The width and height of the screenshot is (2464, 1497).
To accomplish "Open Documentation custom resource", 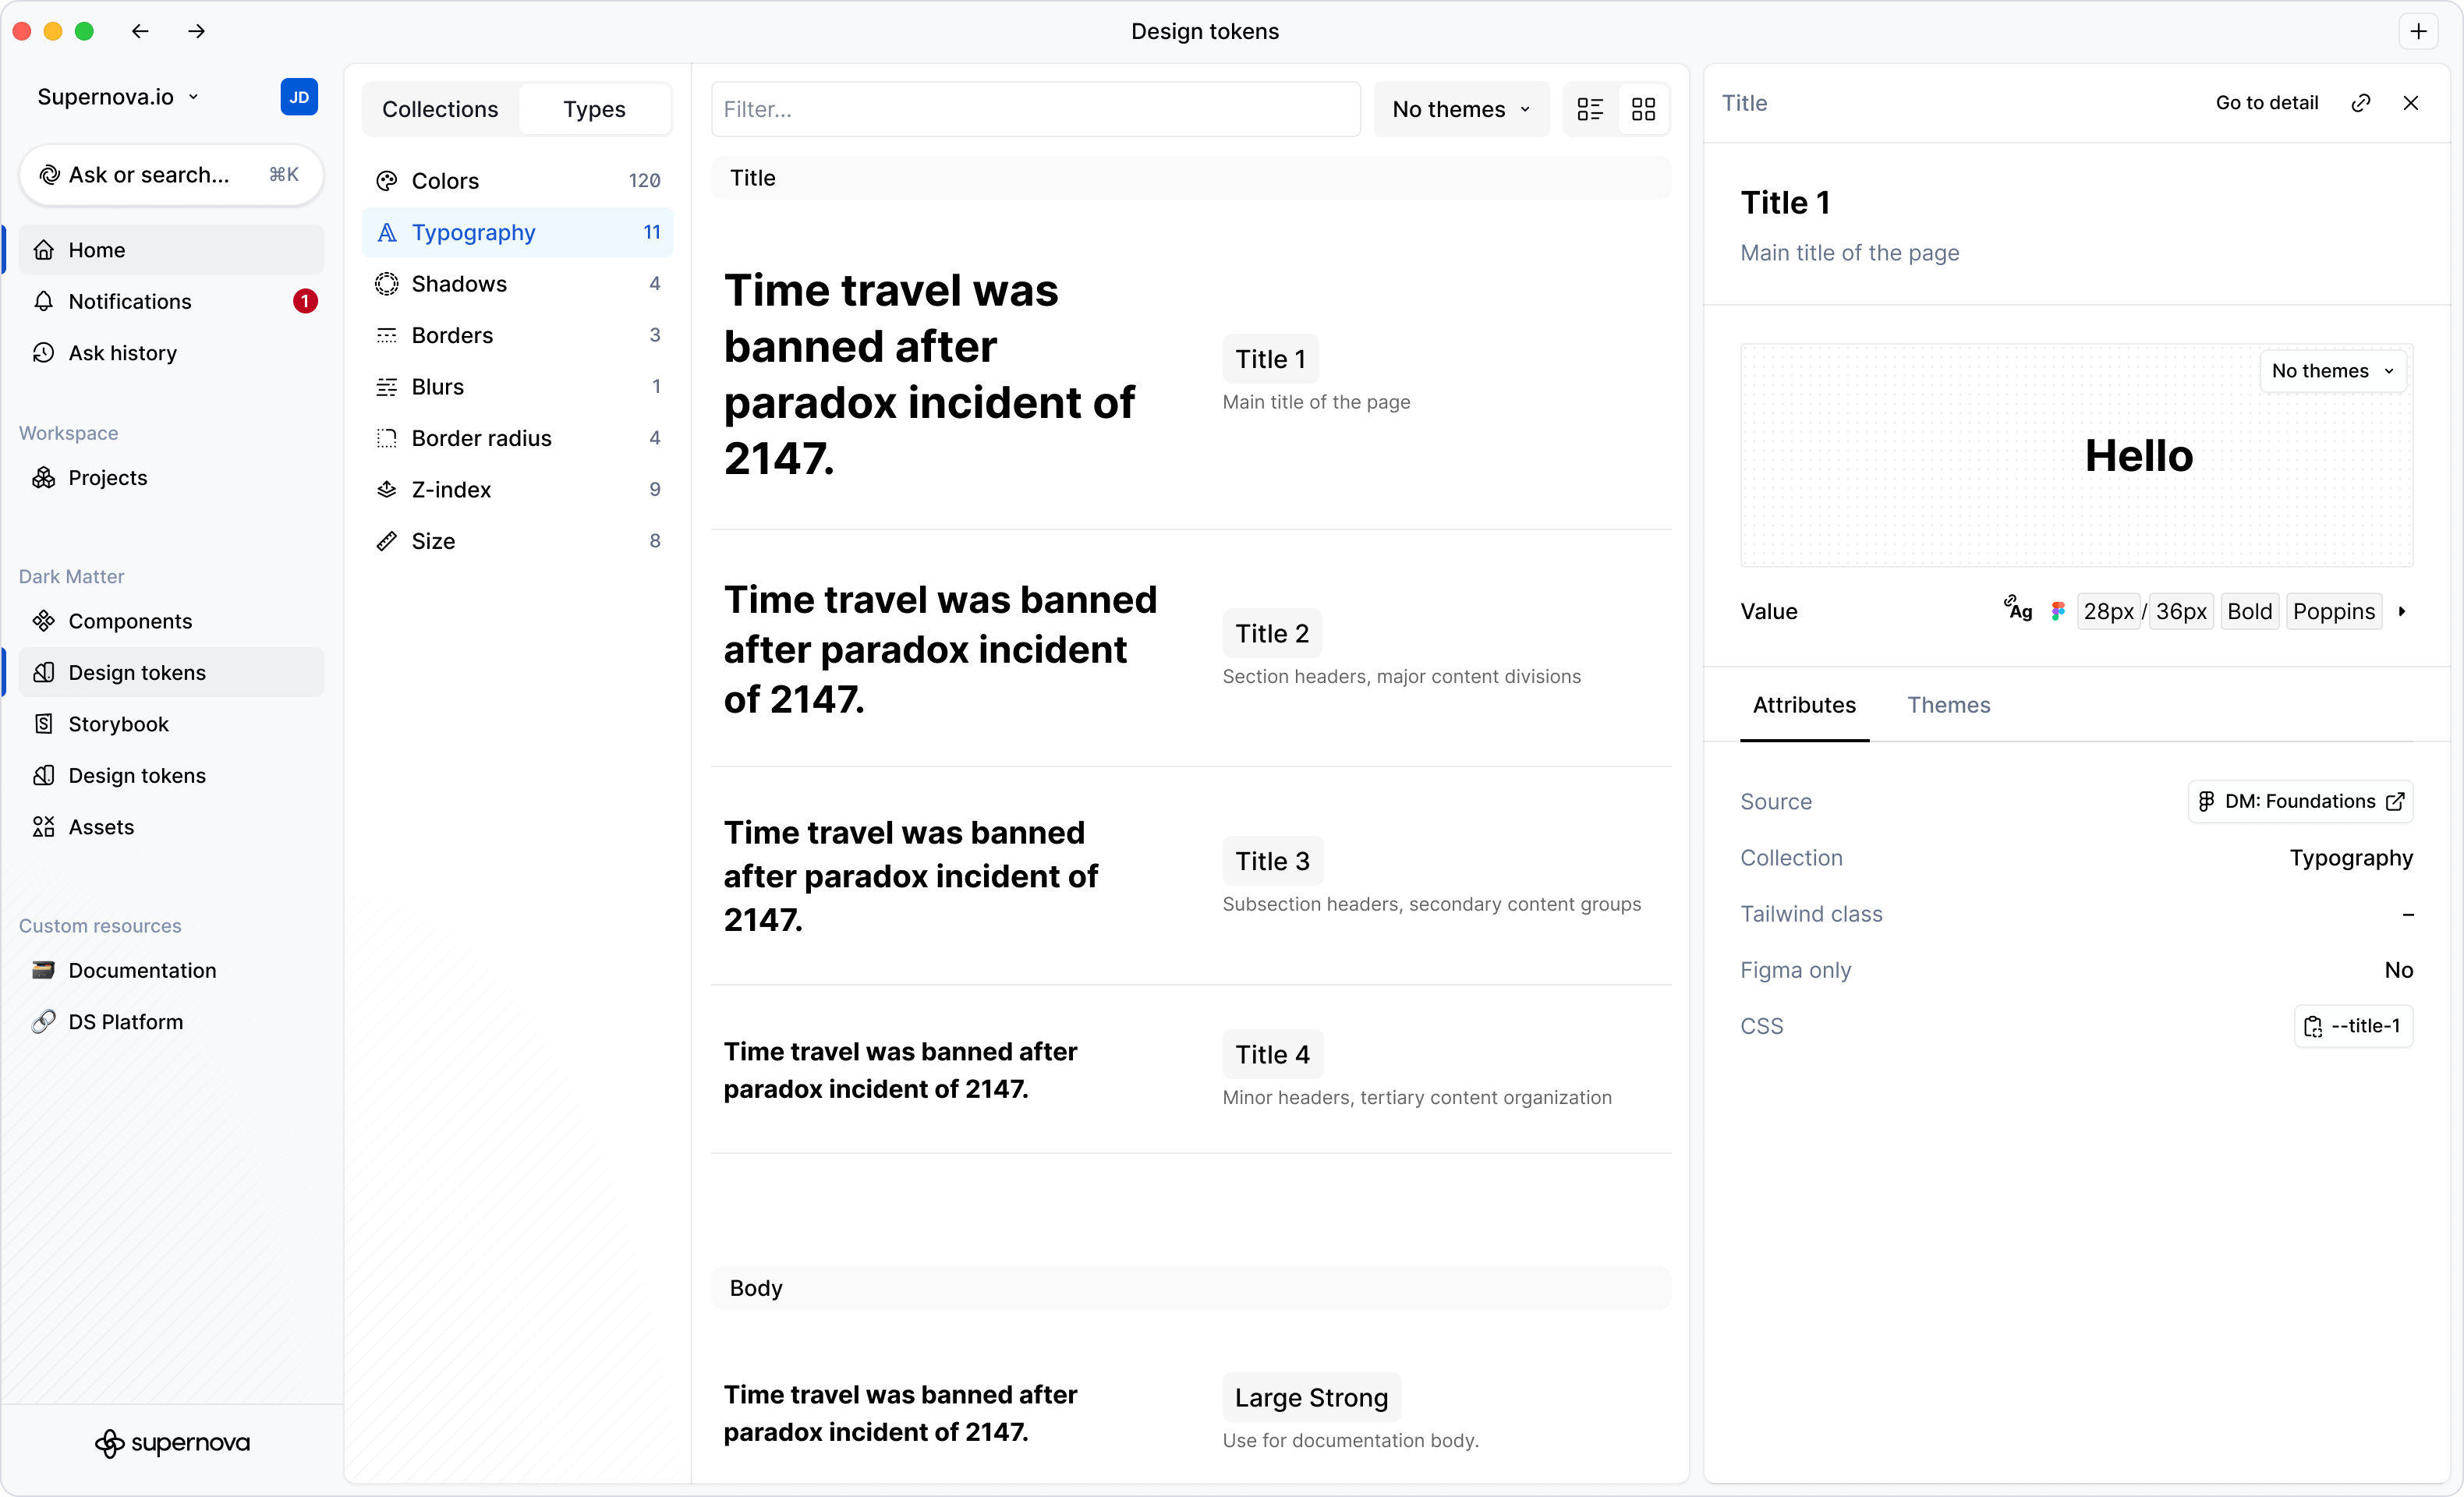I will [x=171, y=970].
